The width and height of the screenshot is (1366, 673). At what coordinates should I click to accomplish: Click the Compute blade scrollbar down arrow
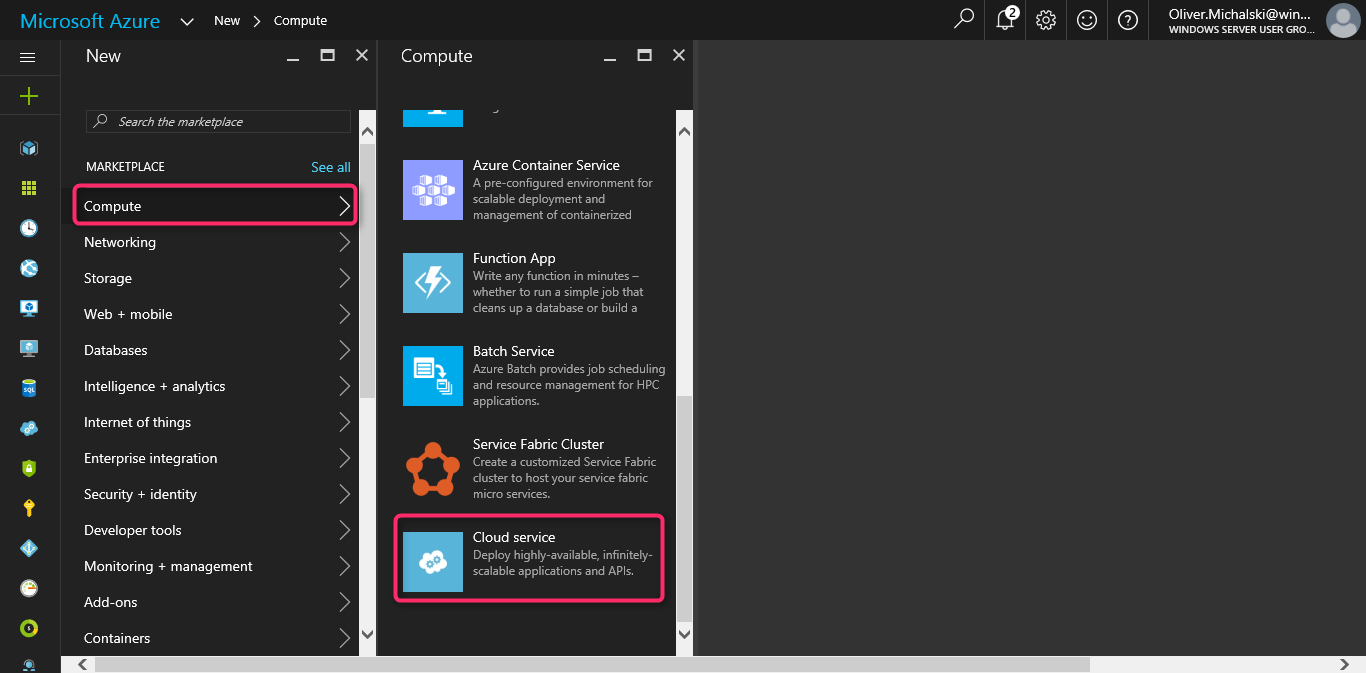point(684,633)
